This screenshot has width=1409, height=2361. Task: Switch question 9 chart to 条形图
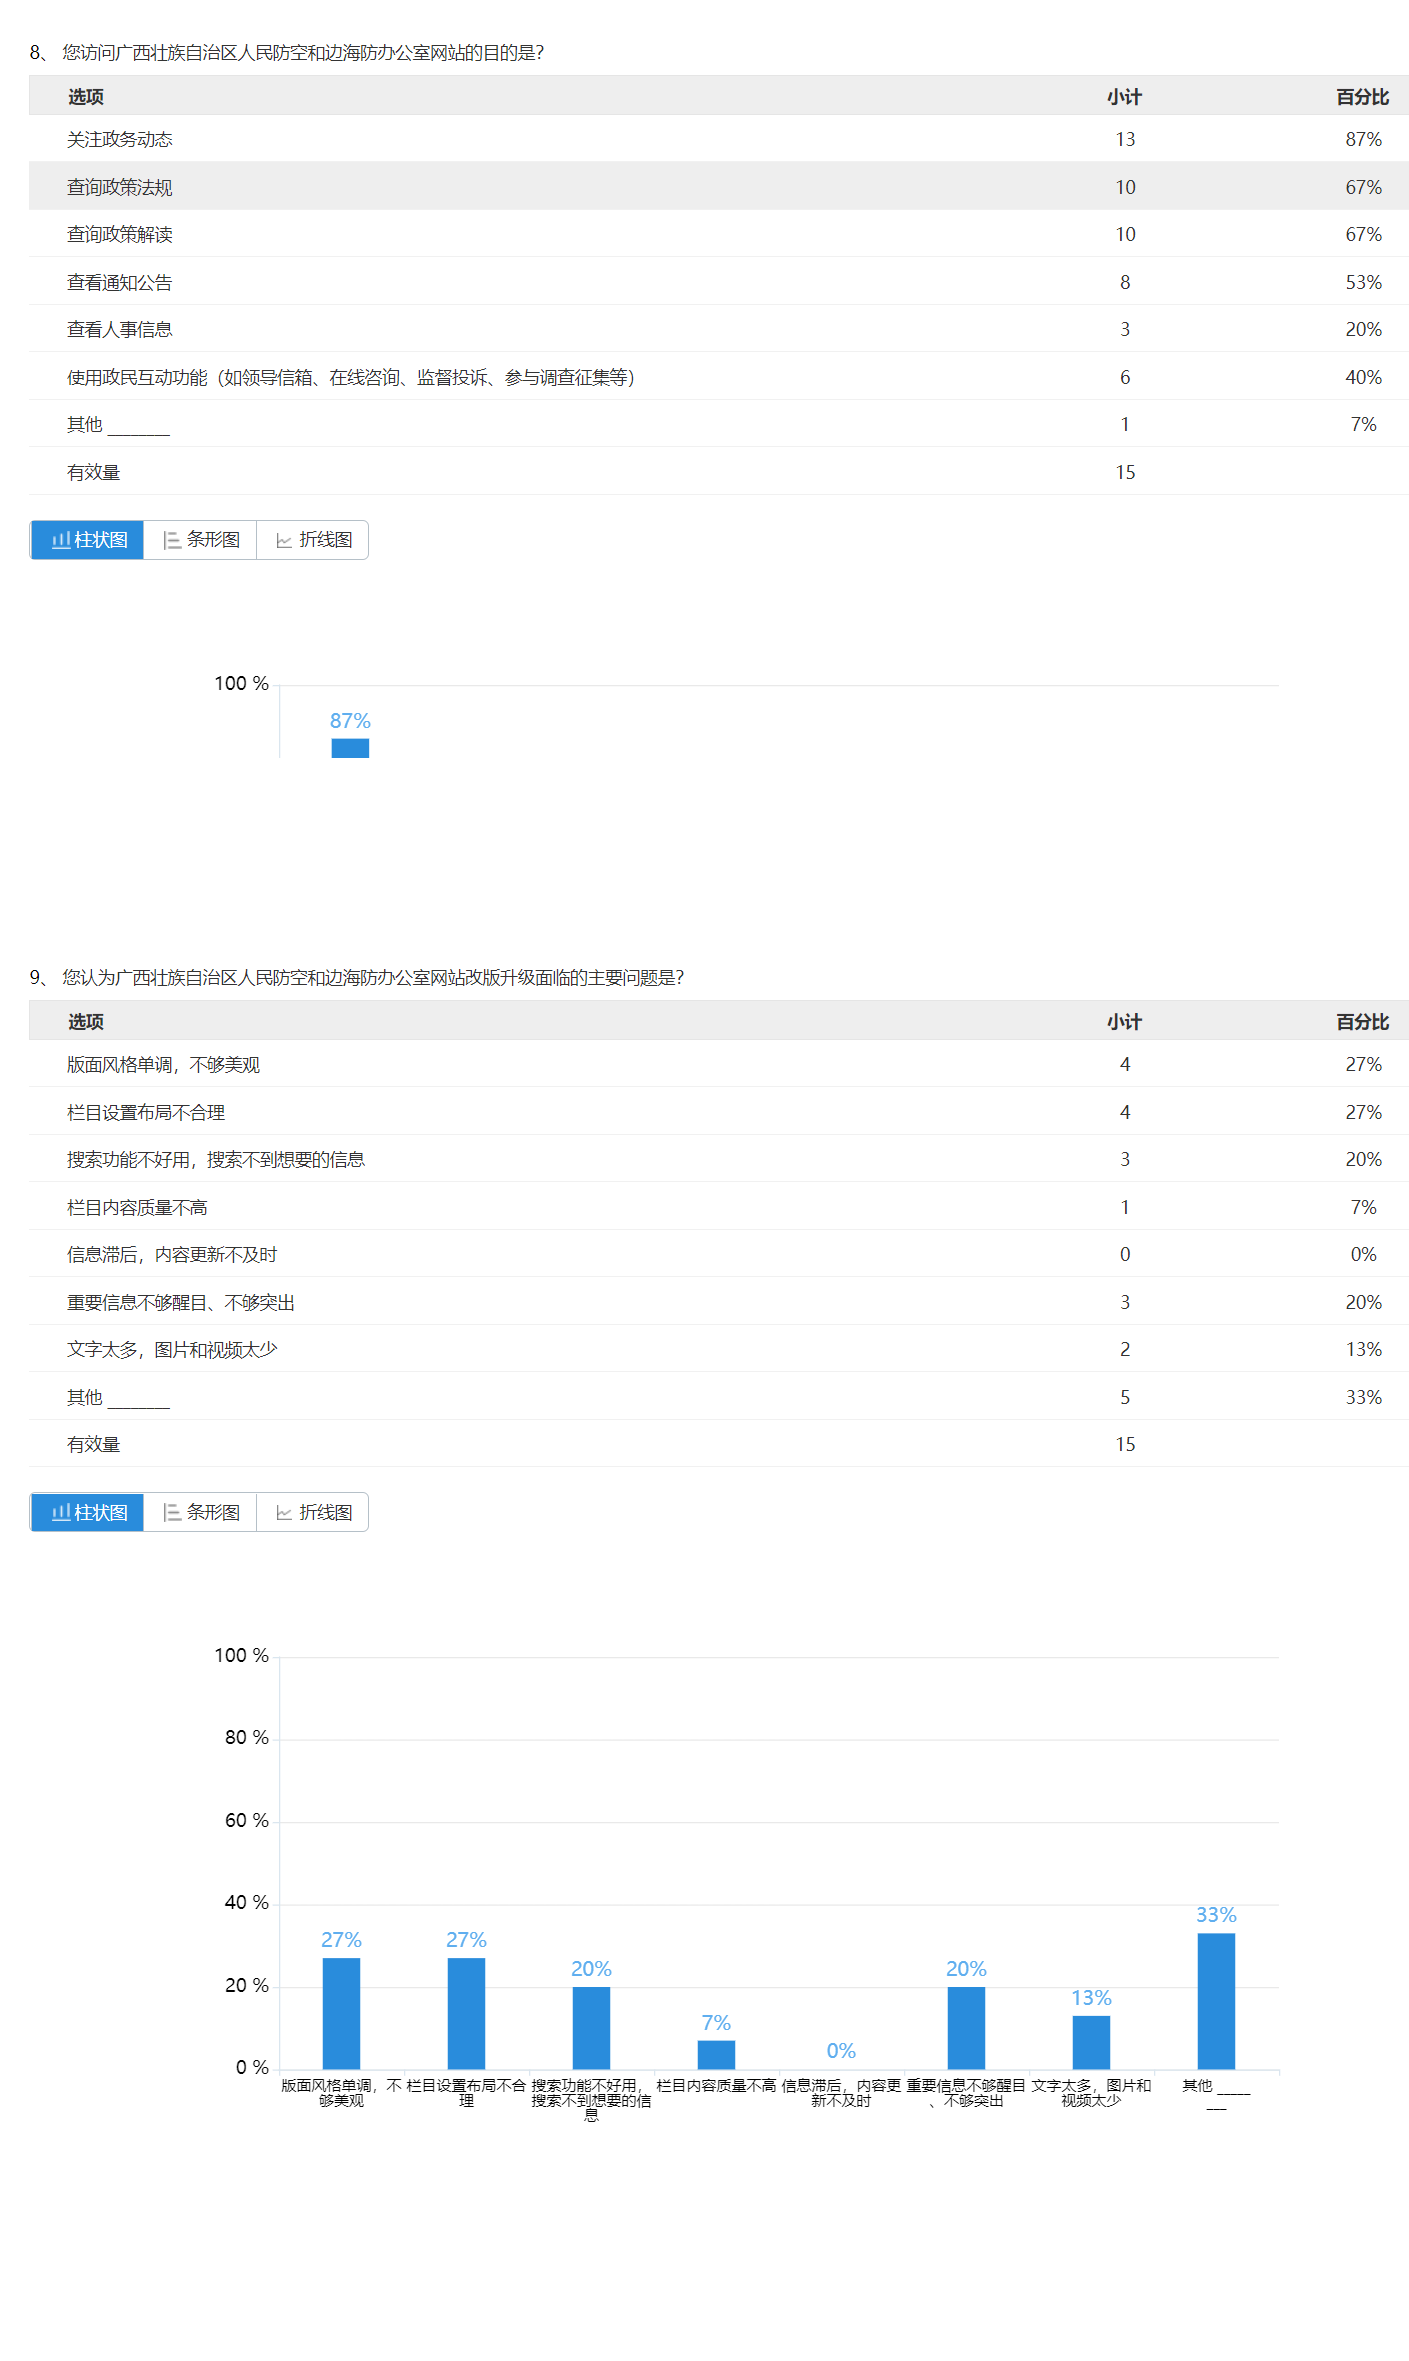point(201,1512)
